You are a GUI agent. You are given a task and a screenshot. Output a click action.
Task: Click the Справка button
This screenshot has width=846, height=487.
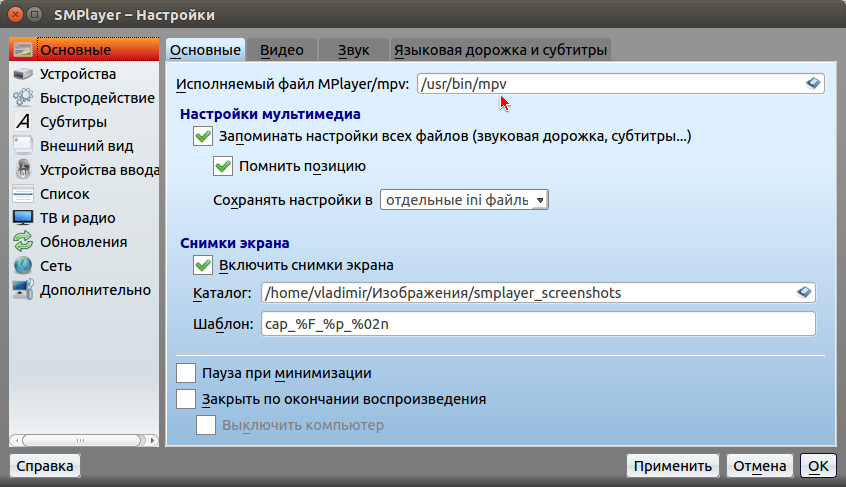45,466
